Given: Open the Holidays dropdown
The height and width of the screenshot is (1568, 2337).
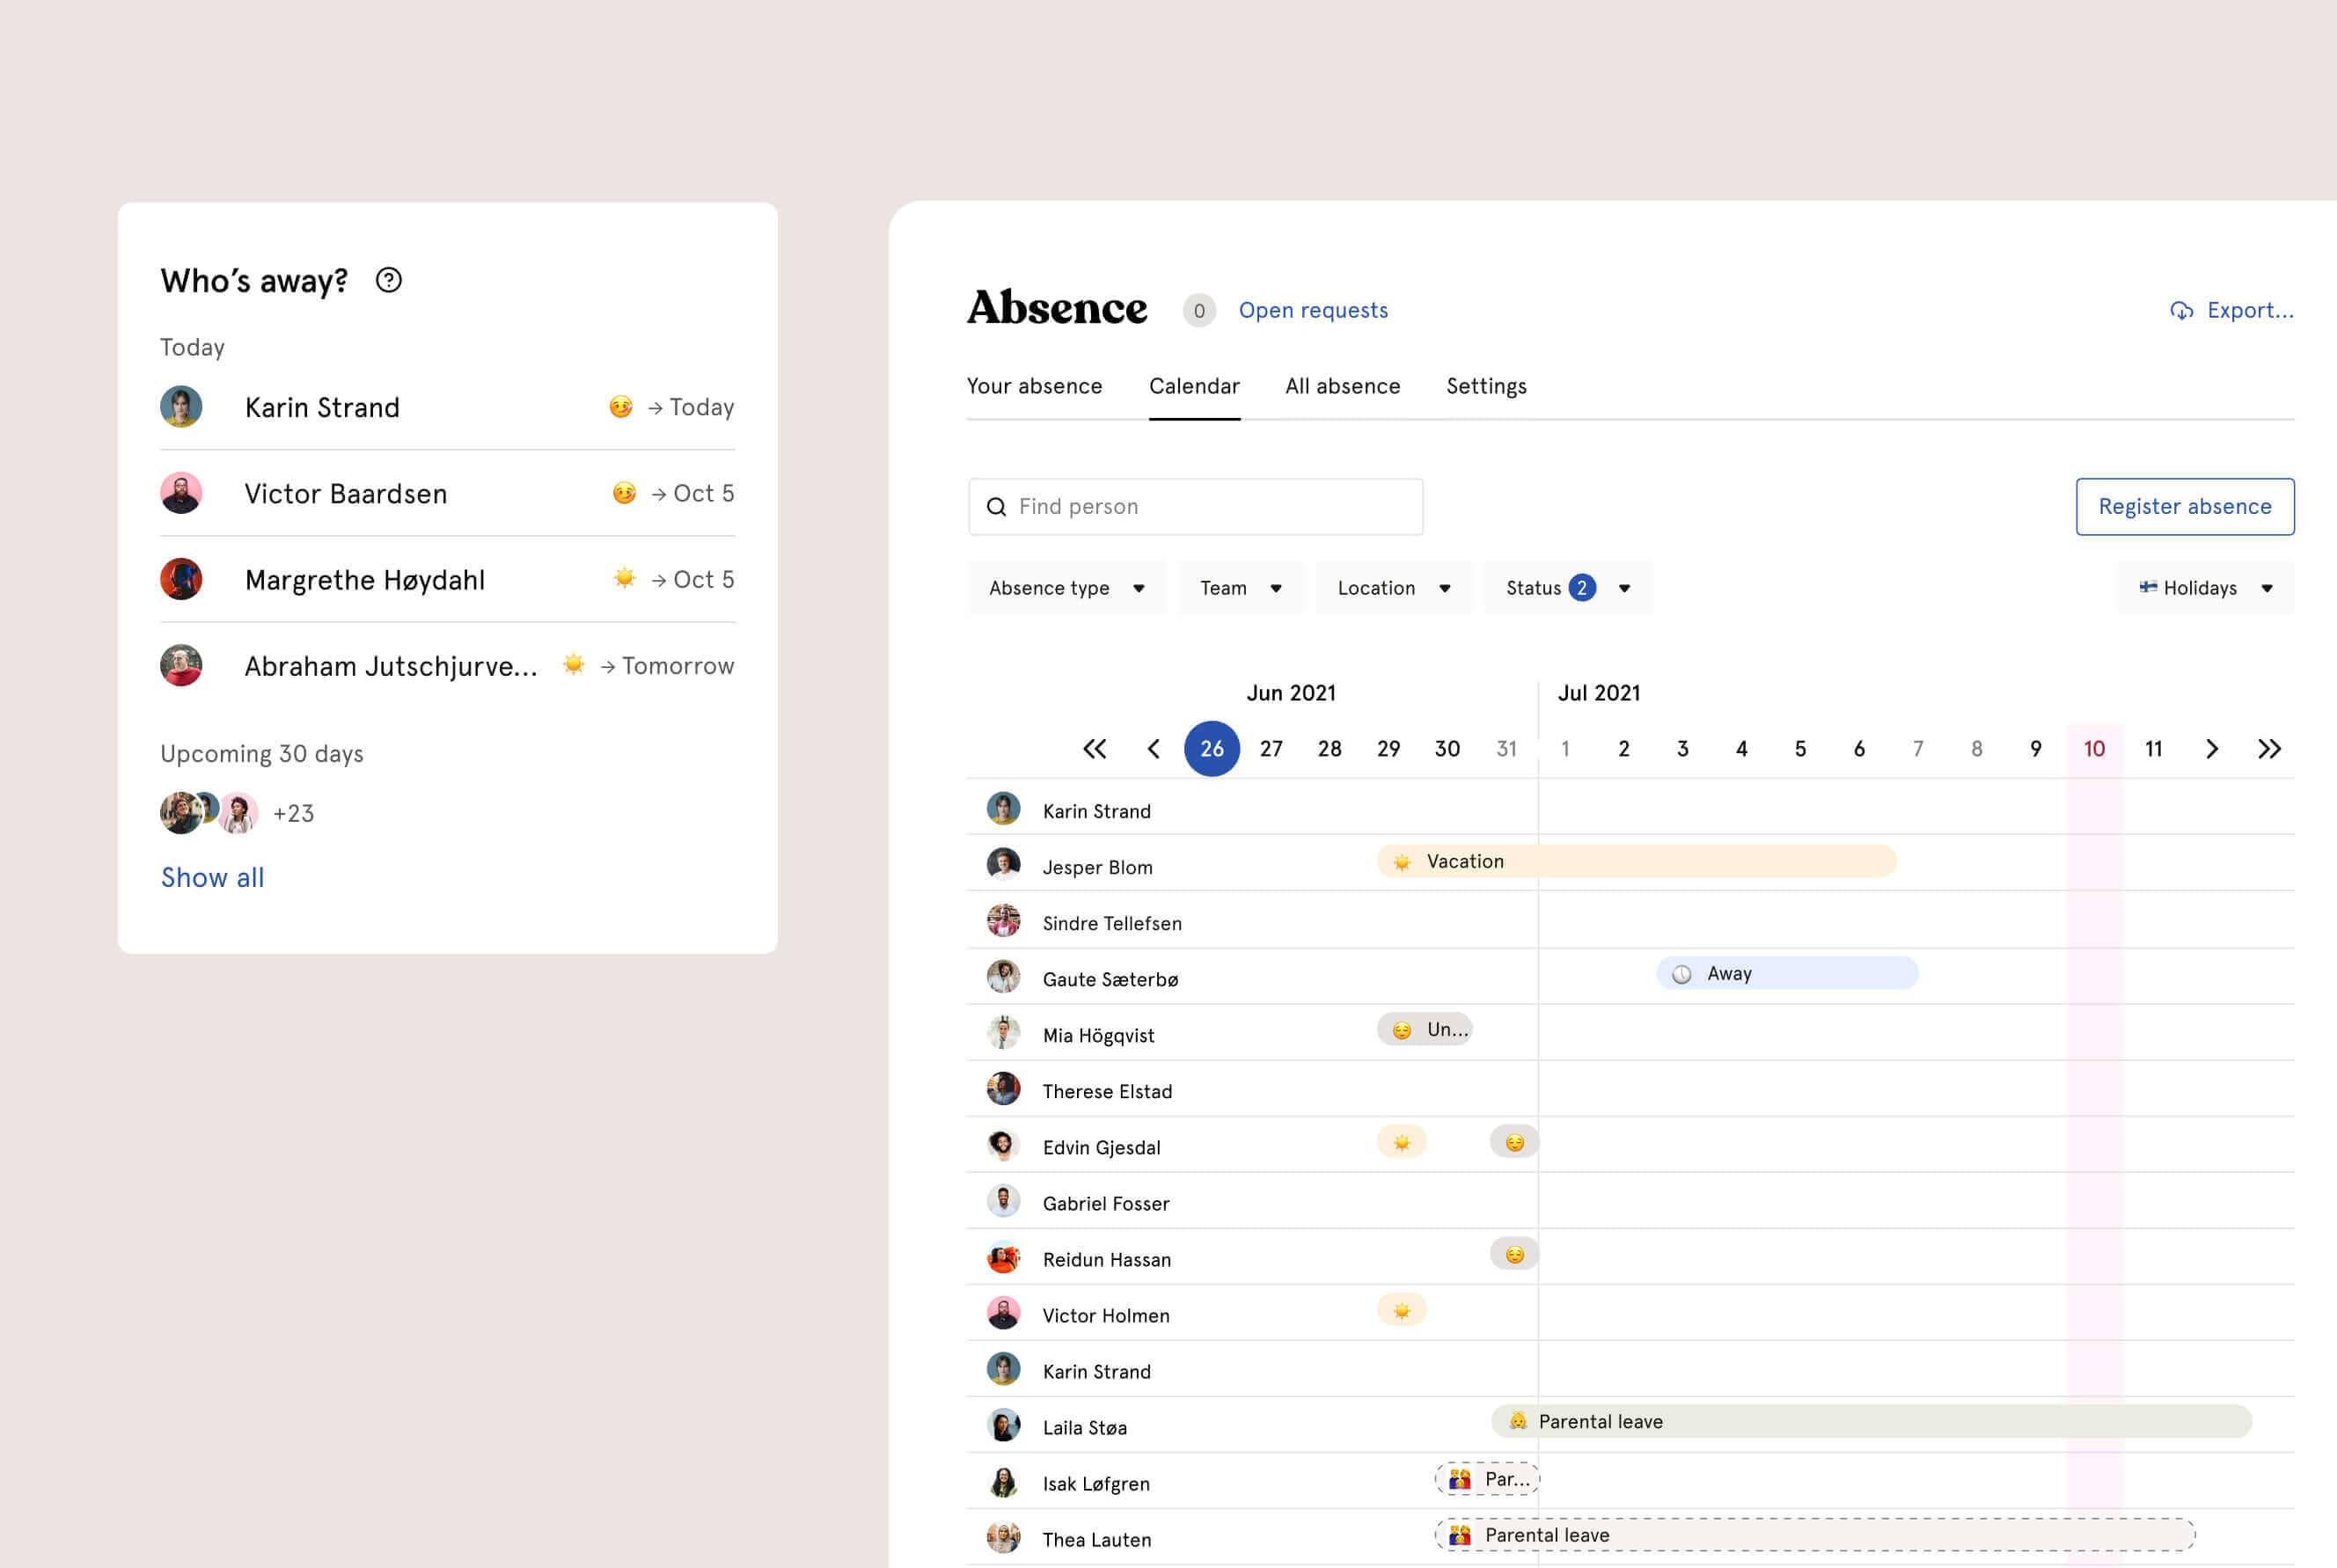Looking at the screenshot, I should (2204, 588).
